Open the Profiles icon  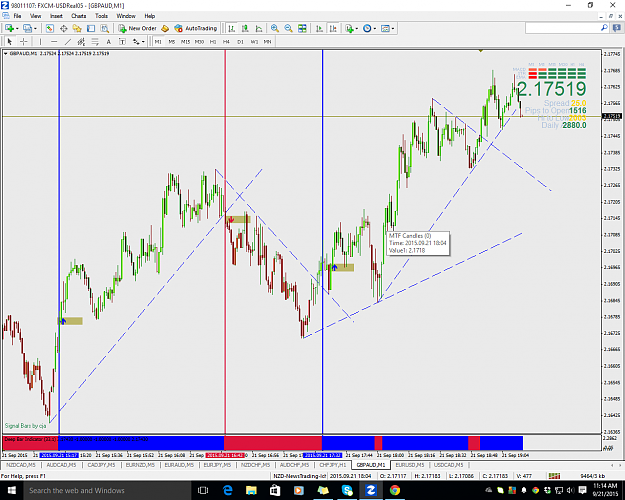pyautogui.click(x=28, y=28)
